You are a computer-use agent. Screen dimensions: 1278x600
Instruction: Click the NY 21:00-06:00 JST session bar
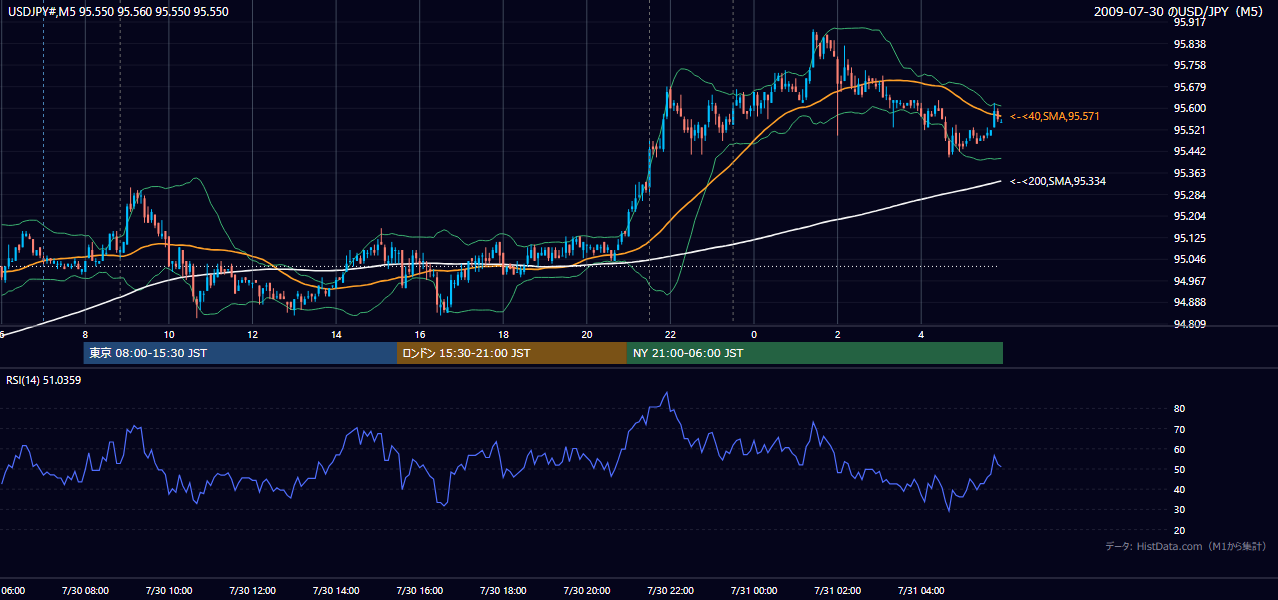[815, 353]
